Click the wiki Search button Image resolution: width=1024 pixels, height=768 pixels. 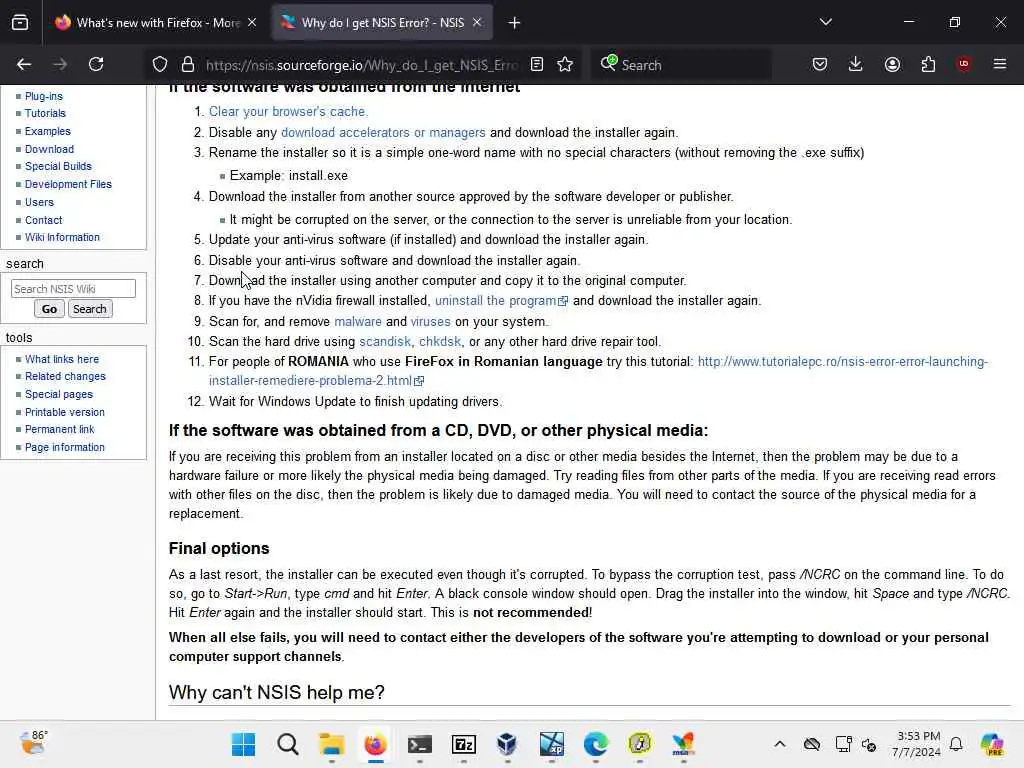click(x=90, y=309)
